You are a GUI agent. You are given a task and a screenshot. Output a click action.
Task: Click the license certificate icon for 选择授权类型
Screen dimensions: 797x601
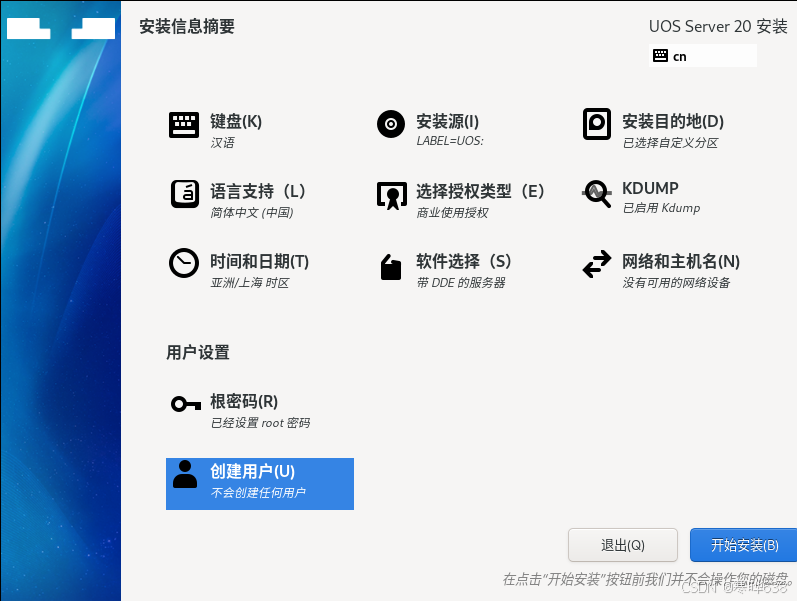(x=391, y=196)
